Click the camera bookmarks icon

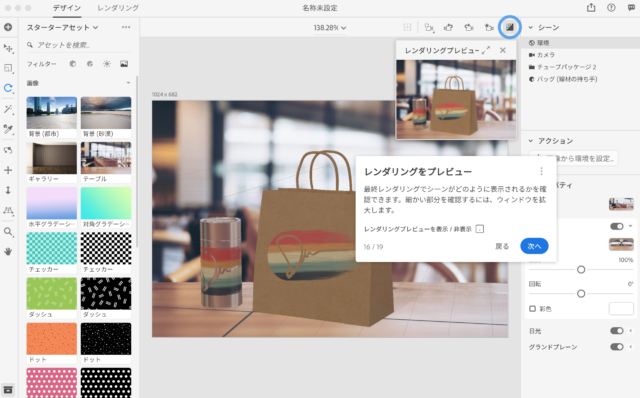click(489, 27)
